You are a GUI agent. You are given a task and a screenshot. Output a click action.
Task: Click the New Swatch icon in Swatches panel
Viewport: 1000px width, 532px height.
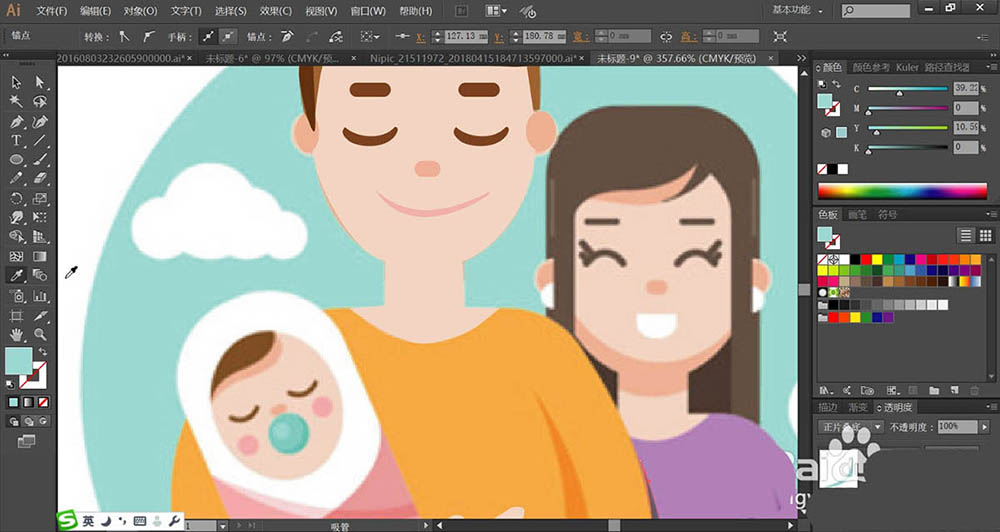coord(955,390)
